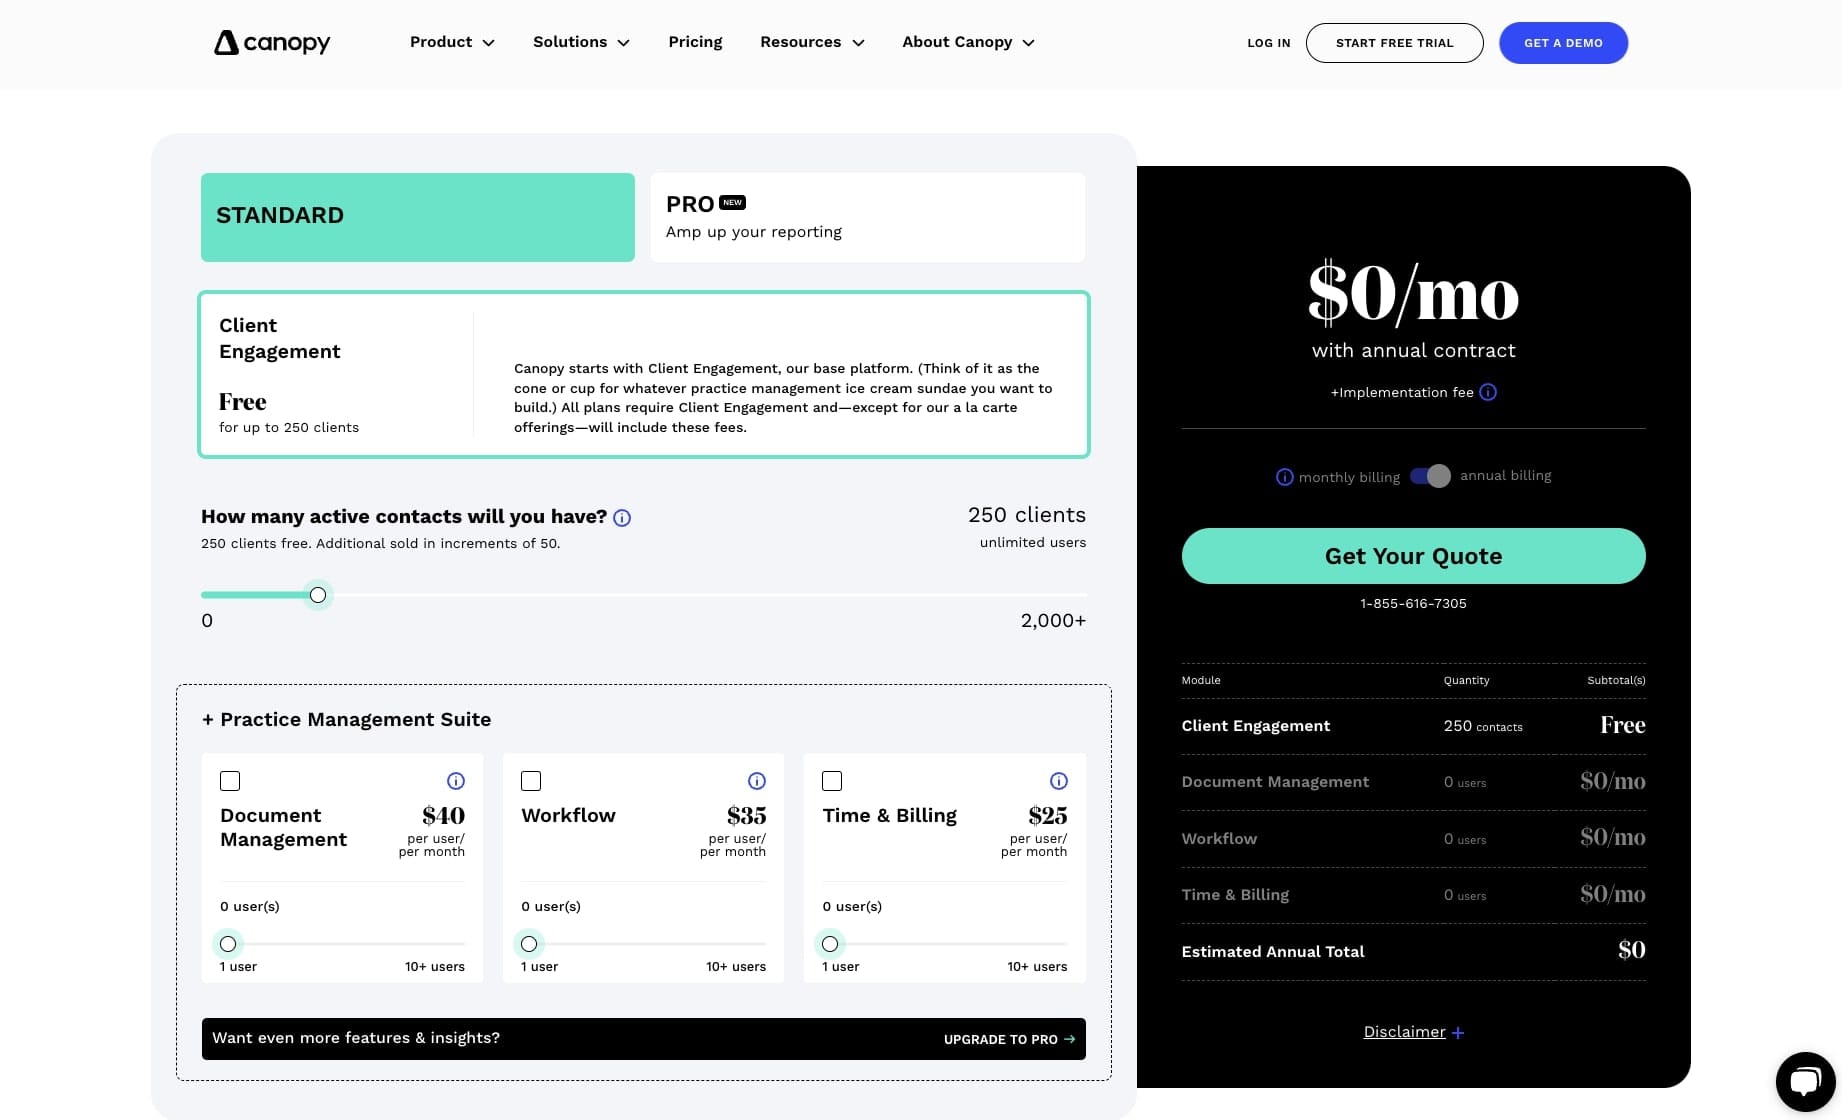The image size is (1842, 1120).
Task: Click the Canopy logo
Action: point(272,43)
